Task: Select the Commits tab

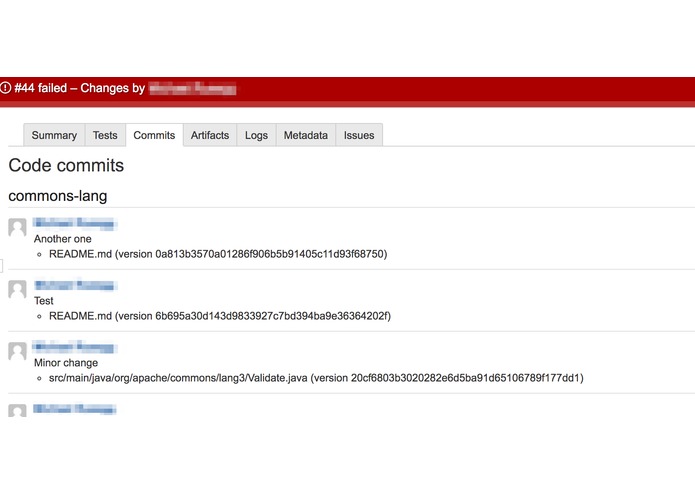Action: [154, 135]
